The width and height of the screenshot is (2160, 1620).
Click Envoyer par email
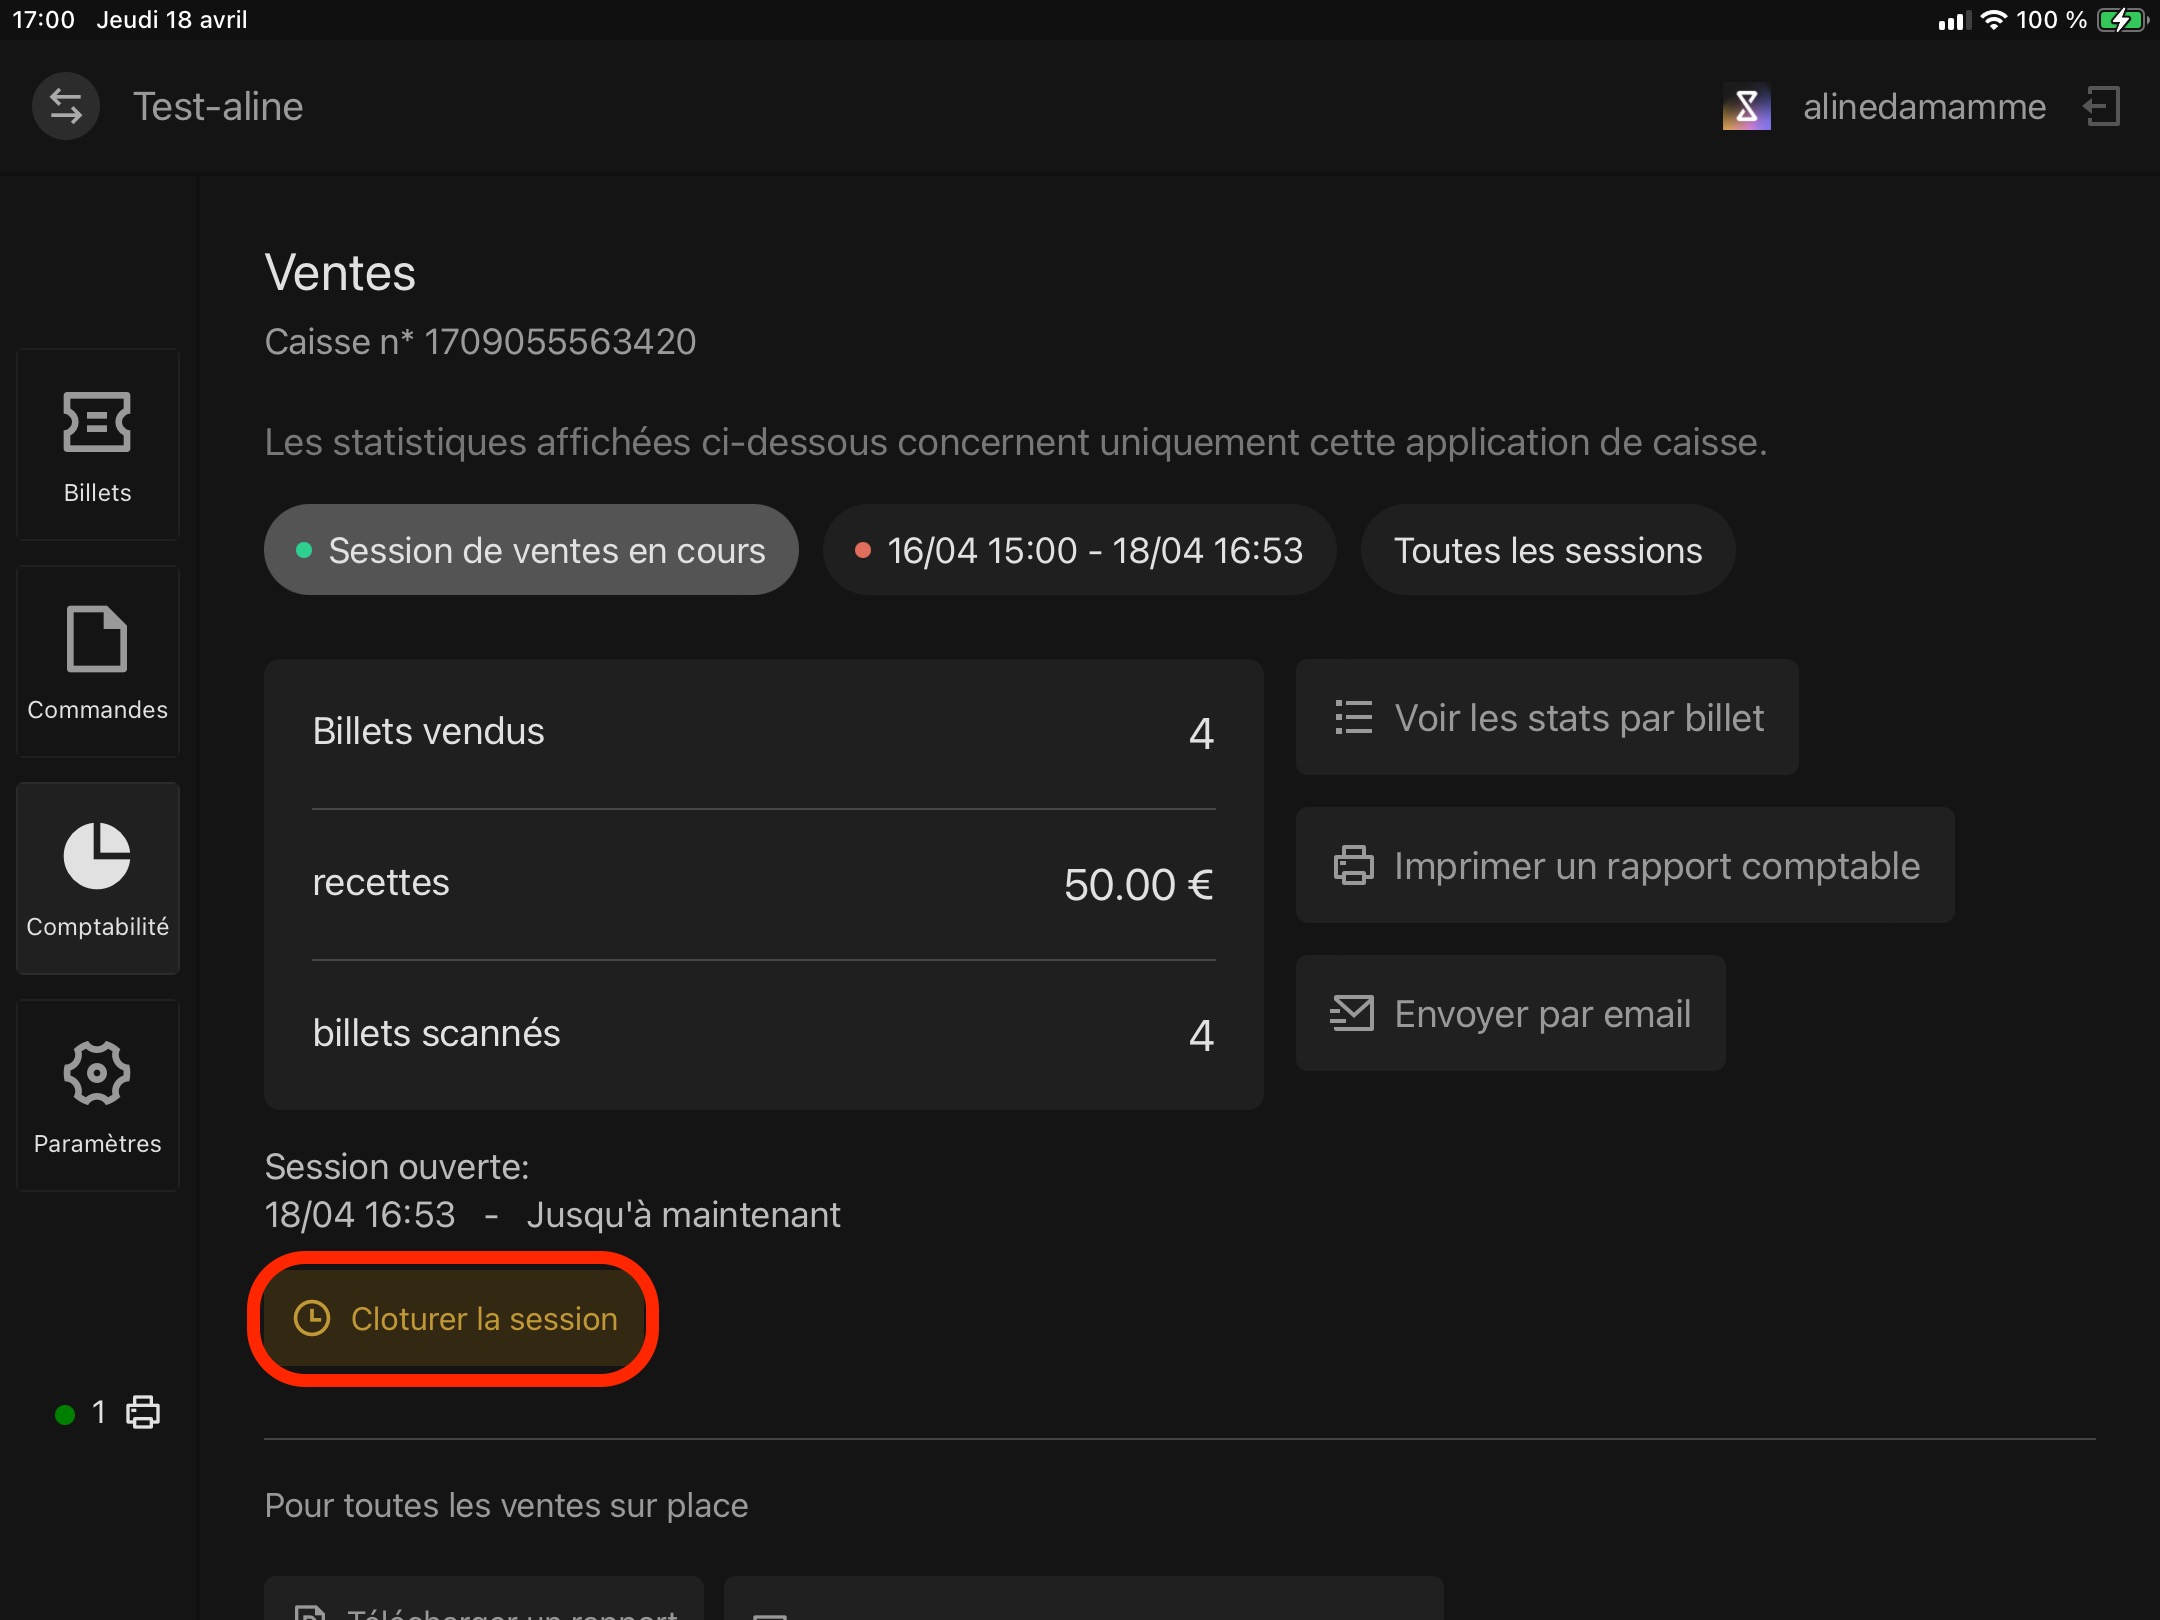(1510, 1013)
